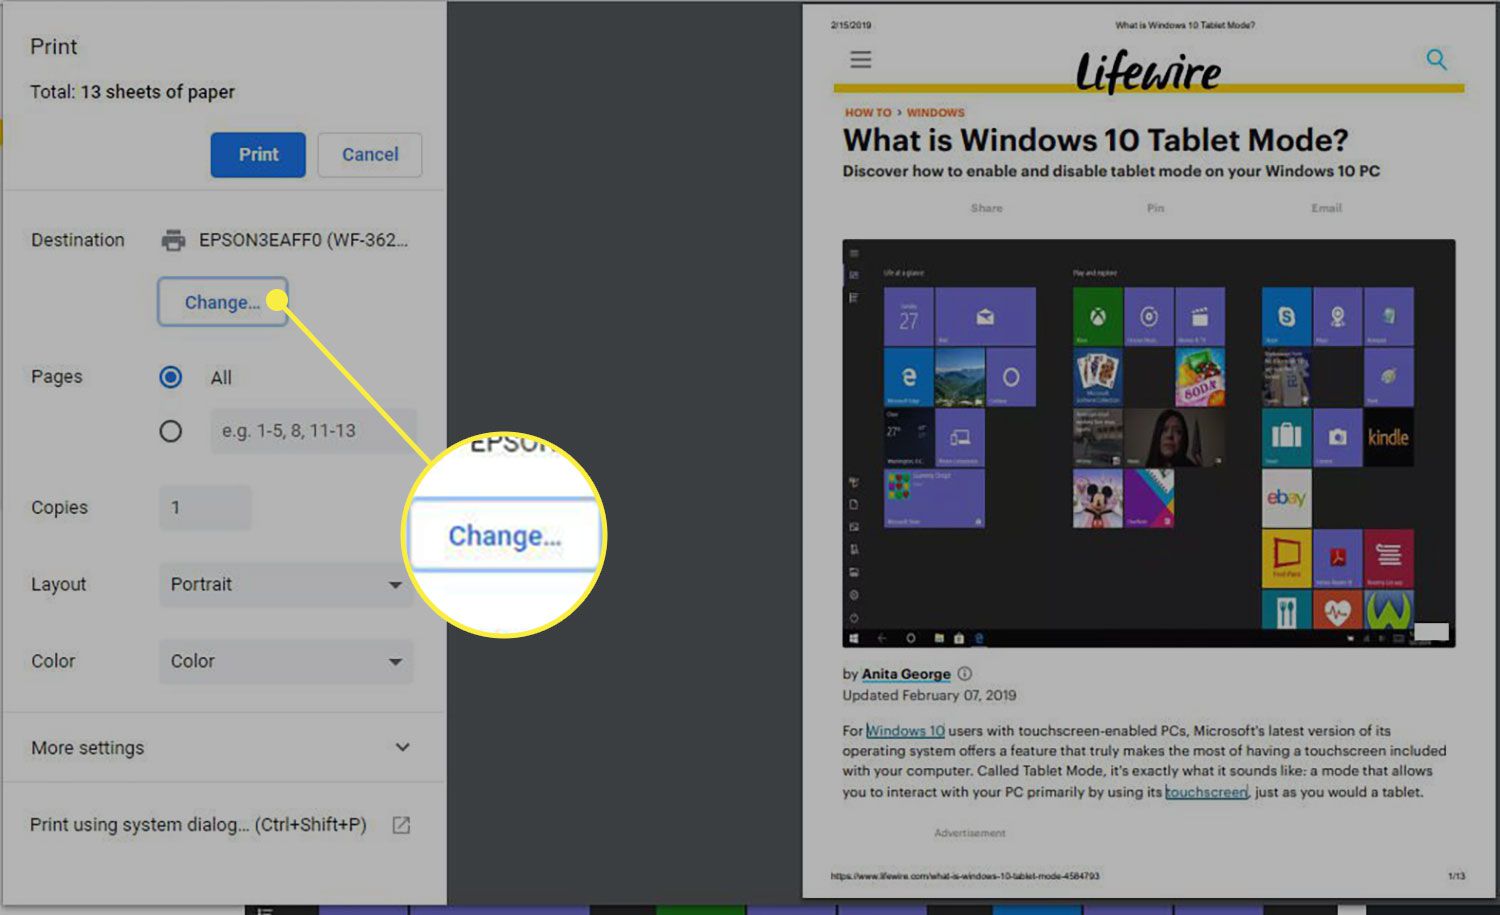Click the Copies number field
The width and height of the screenshot is (1500, 915).
[x=205, y=508]
